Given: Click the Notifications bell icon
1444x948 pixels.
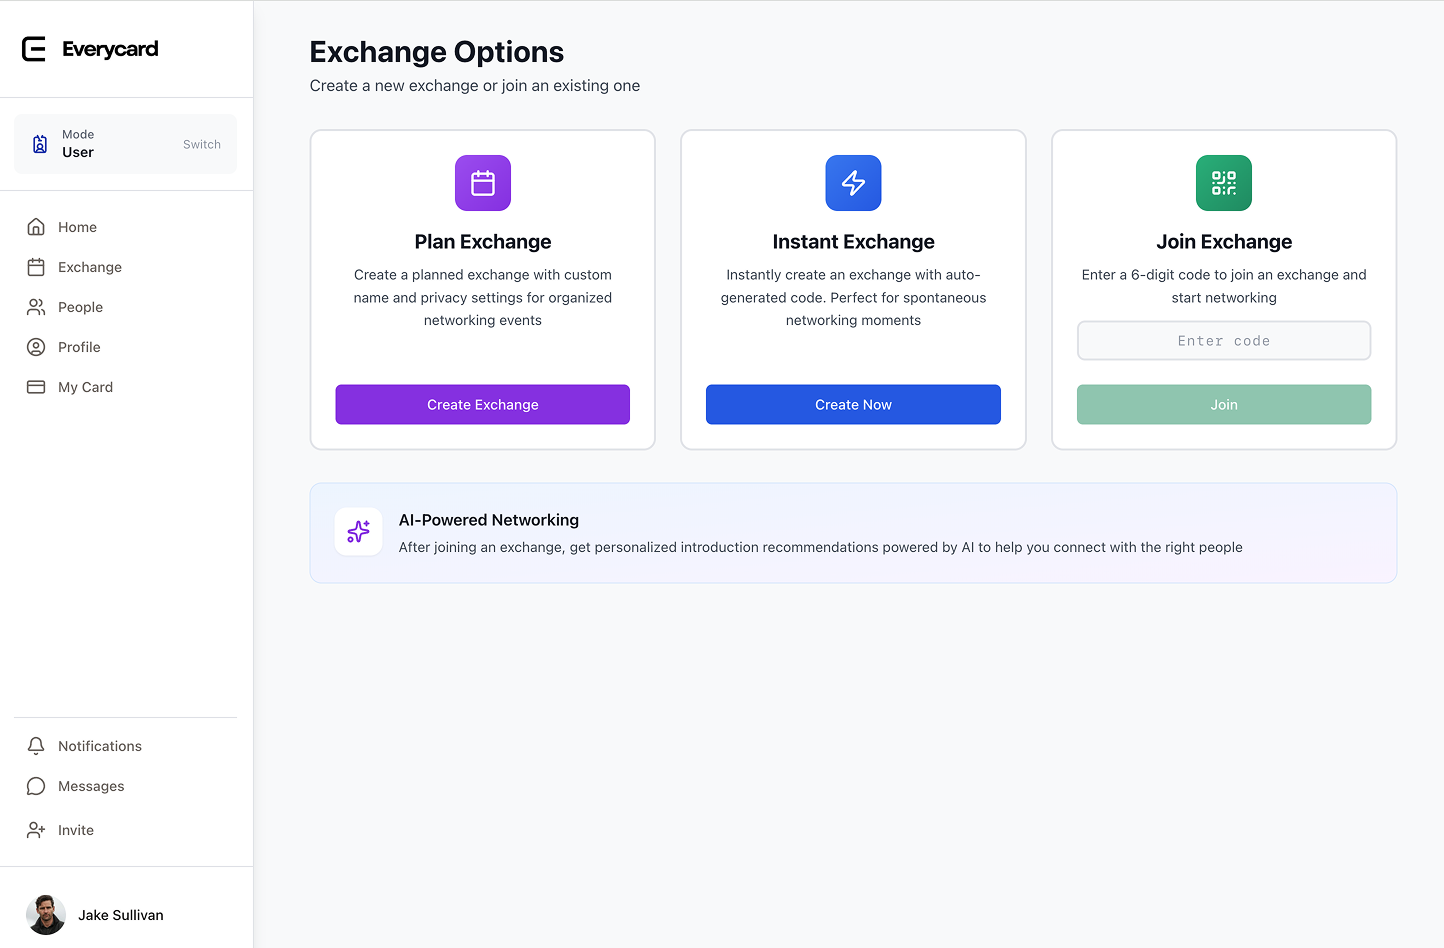Looking at the screenshot, I should click(x=36, y=745).
